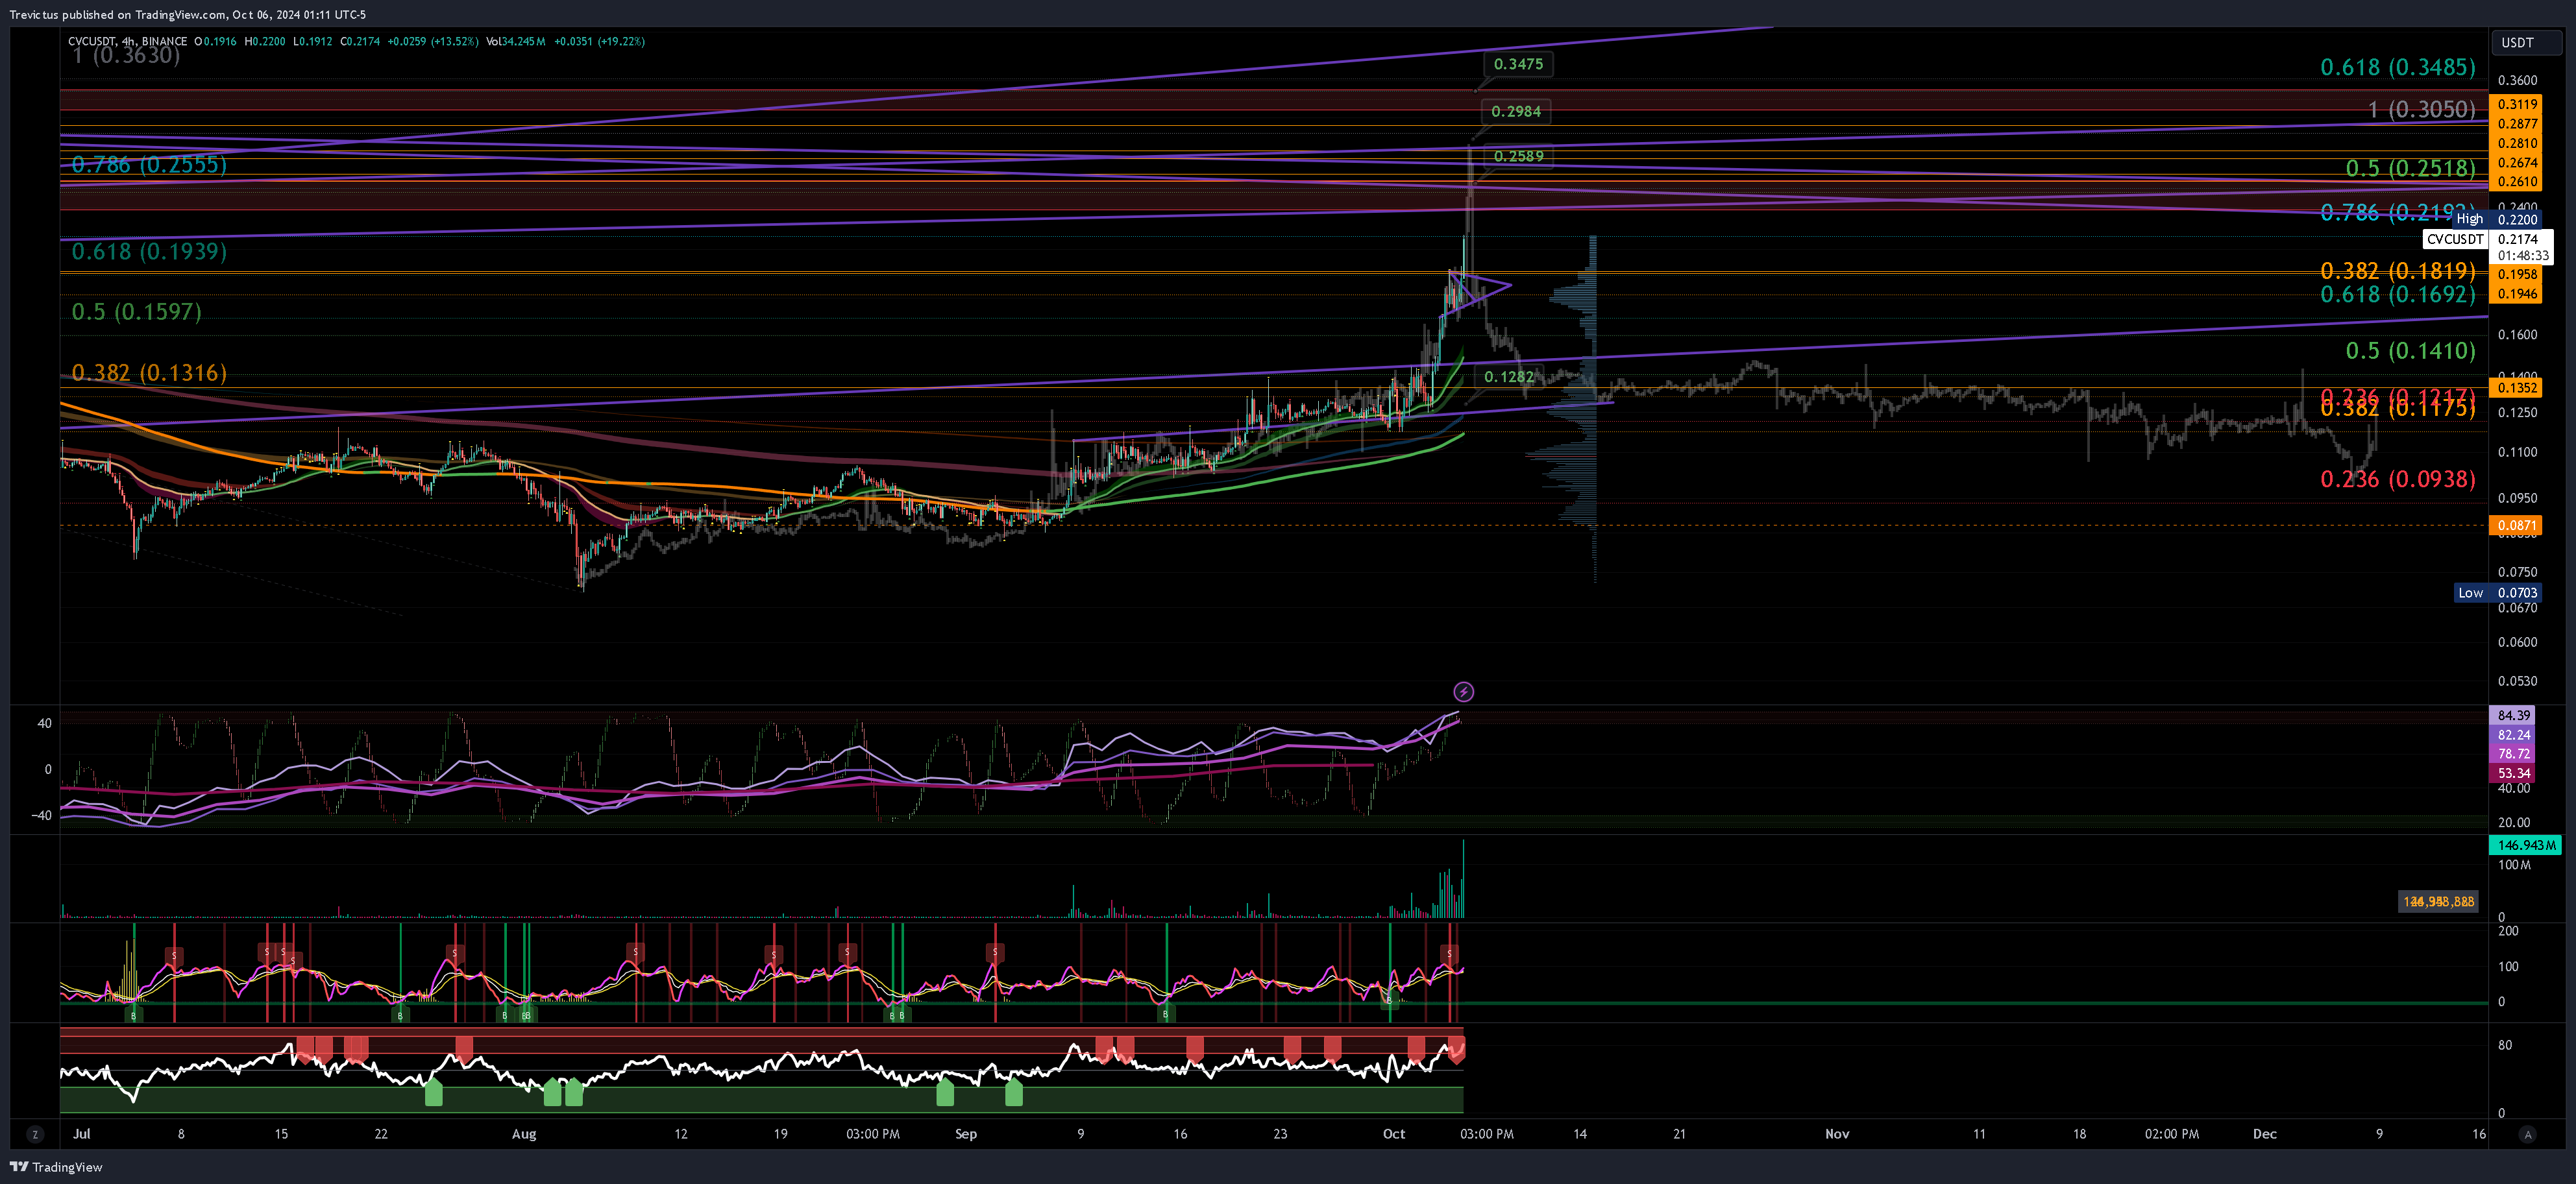Image resolution: width=2576 pixels, height=1184 pixels.
Task: Select the 0.382 (0.1316) Fibonacci label
Action: pos(149,373)
